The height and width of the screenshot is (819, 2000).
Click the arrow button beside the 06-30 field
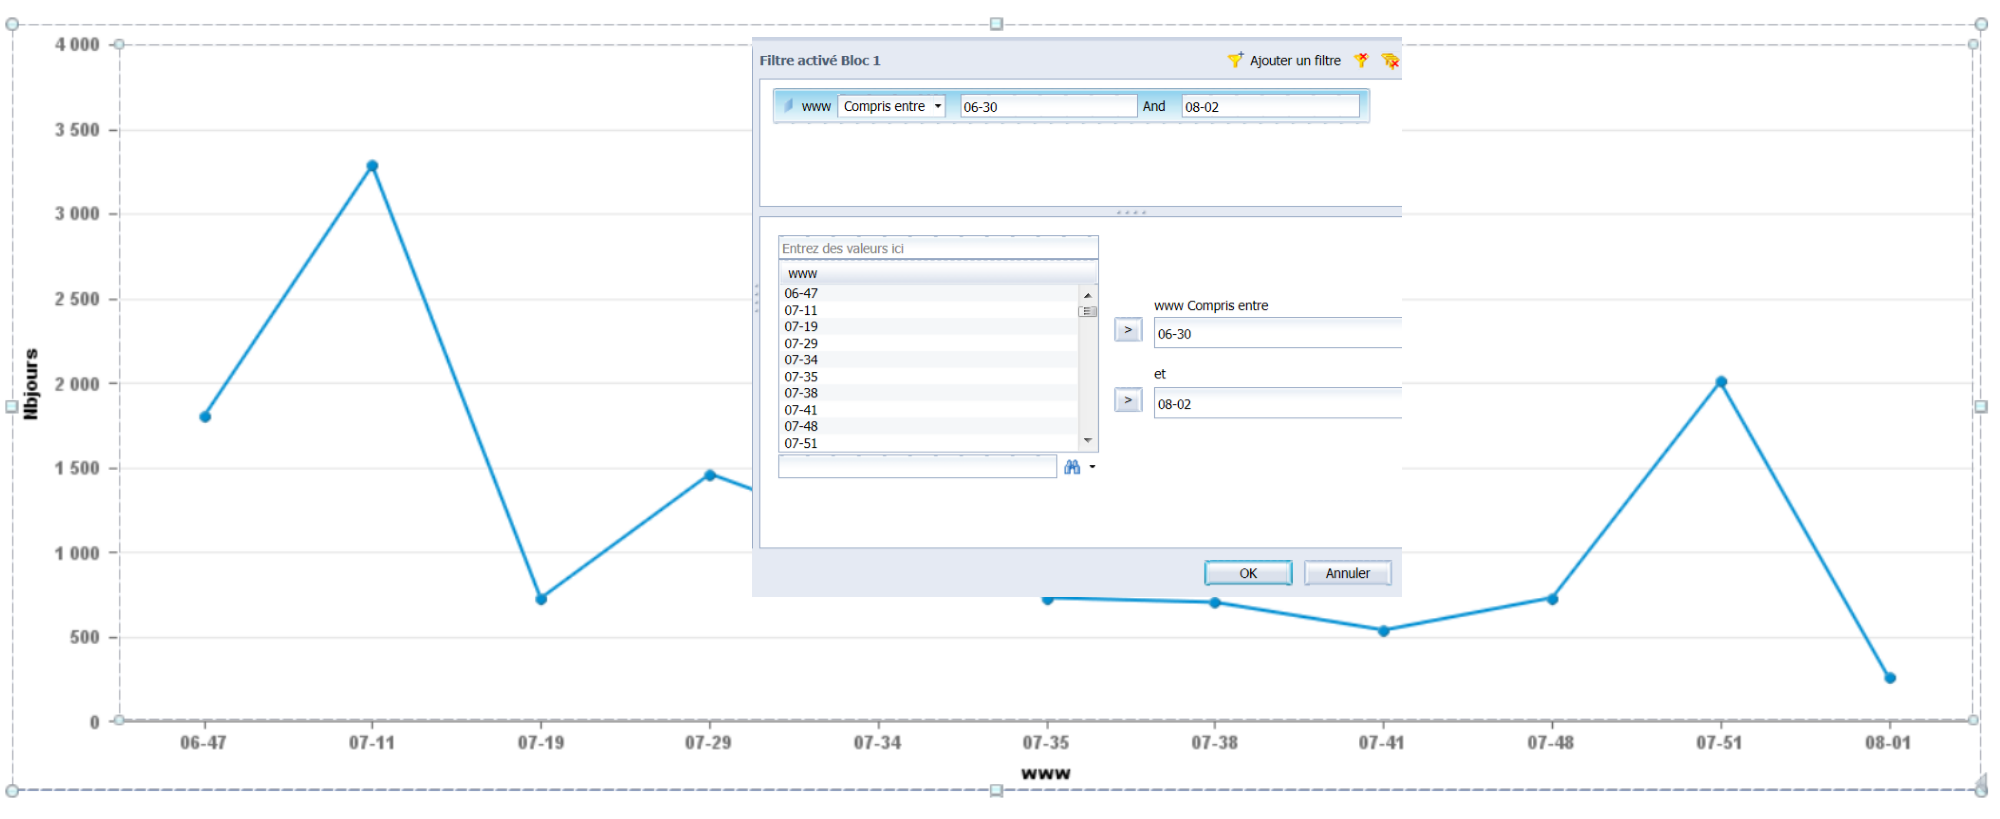click(x=1128, y=330)
